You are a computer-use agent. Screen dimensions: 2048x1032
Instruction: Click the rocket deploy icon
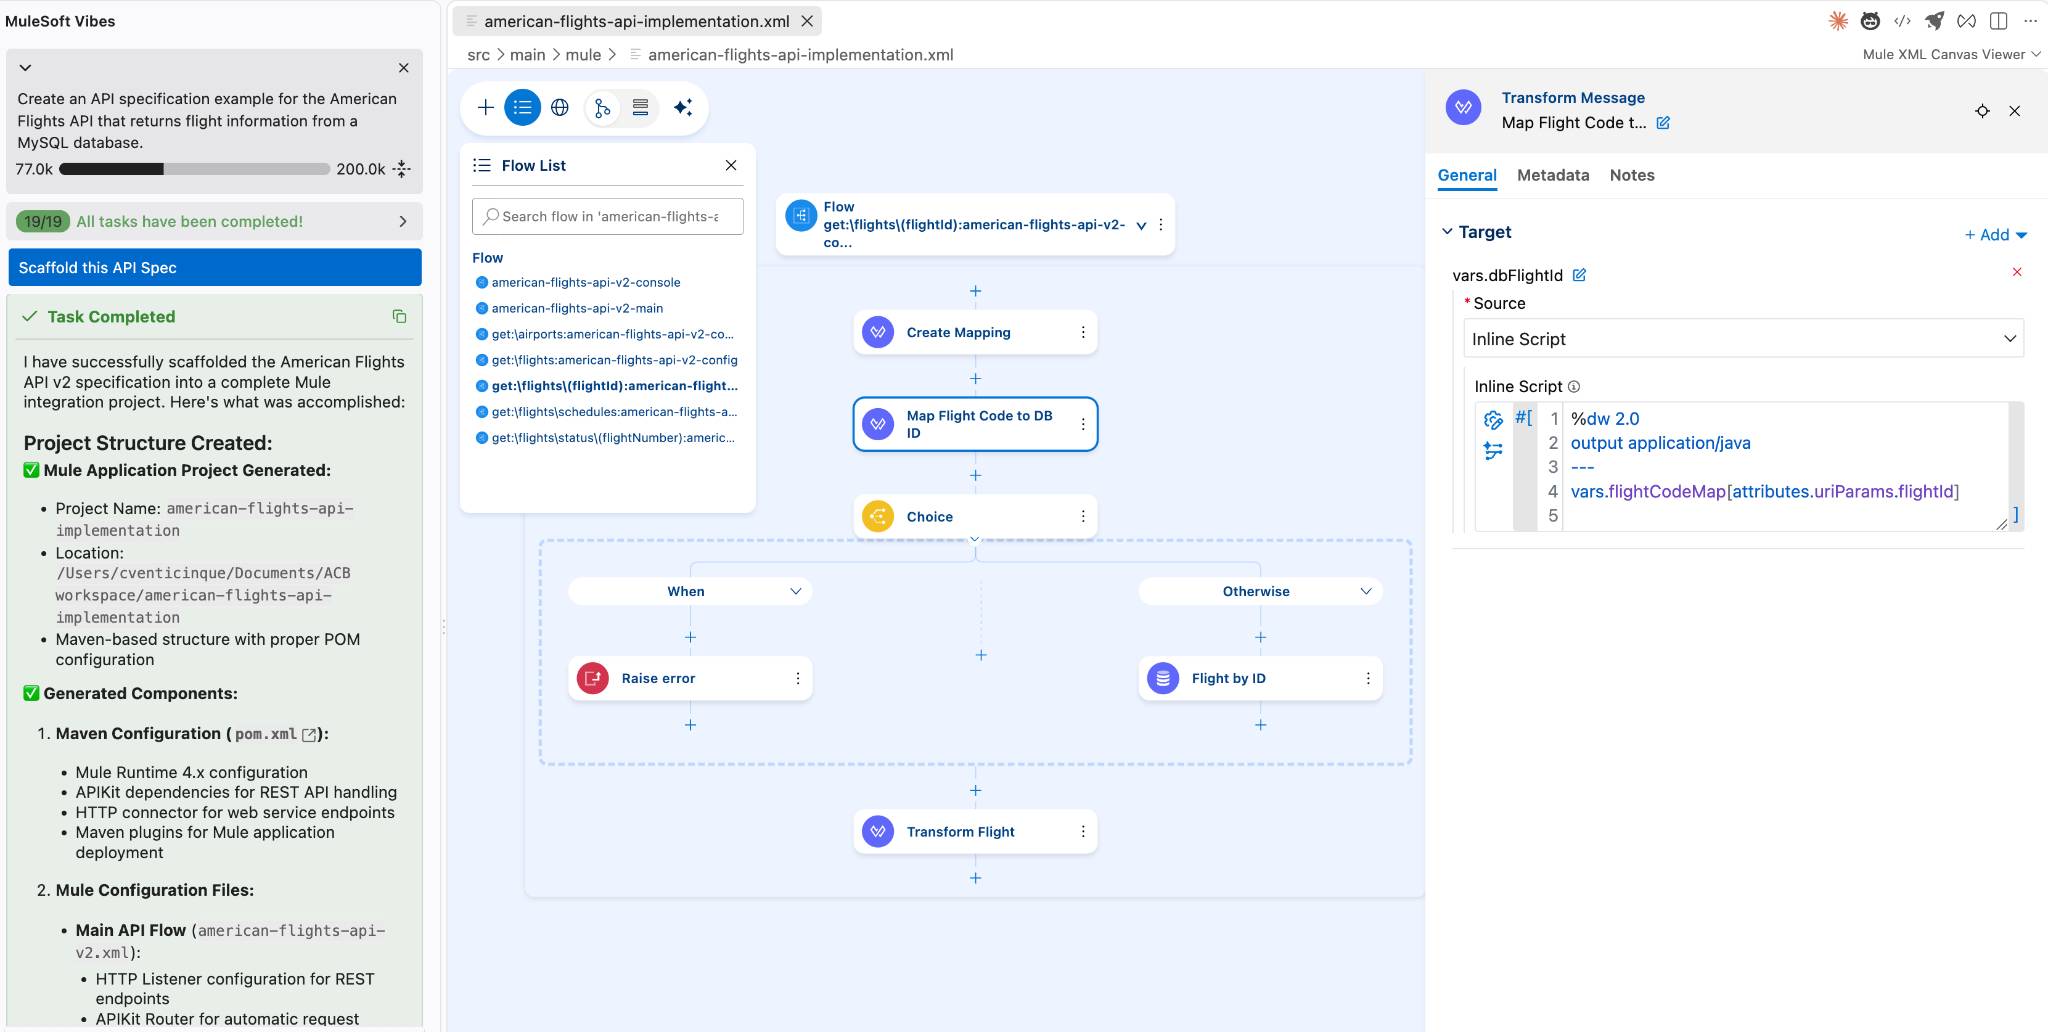click(x=1934, y=21)
